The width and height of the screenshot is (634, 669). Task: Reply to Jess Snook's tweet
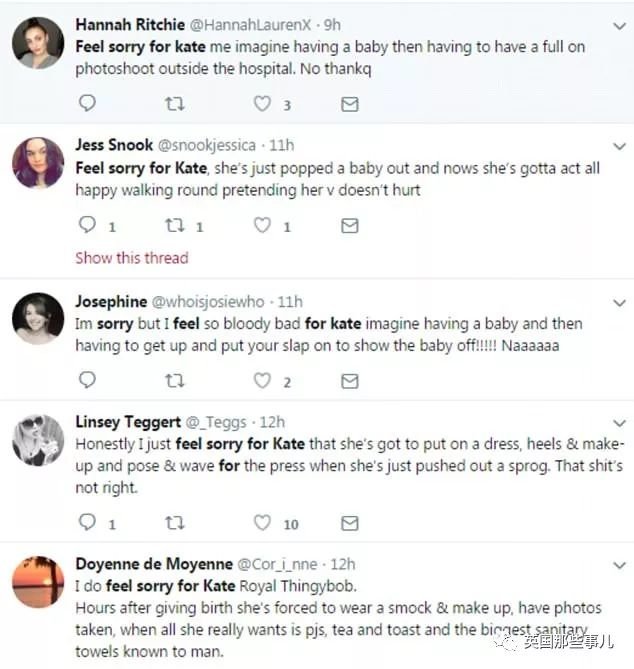pos(87,226)
